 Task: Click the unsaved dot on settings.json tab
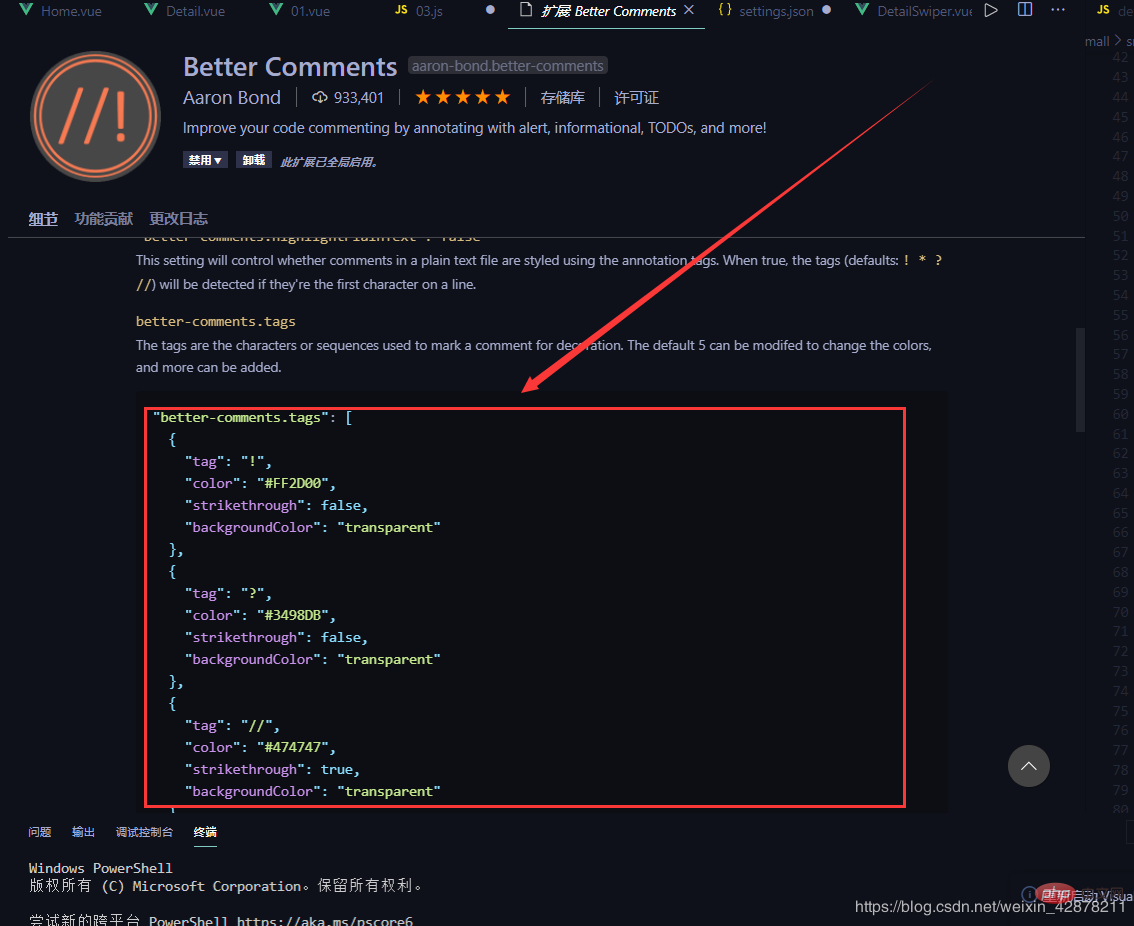(827, 10)
